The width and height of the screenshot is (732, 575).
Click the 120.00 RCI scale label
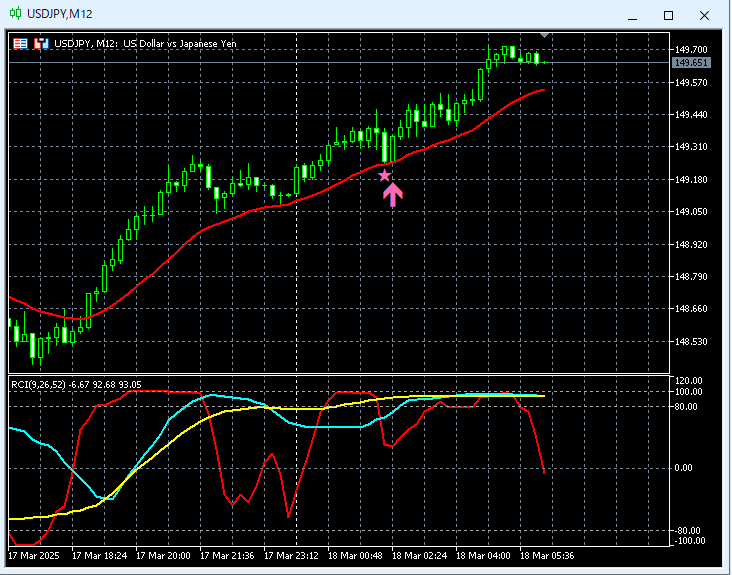click(689, 381)
